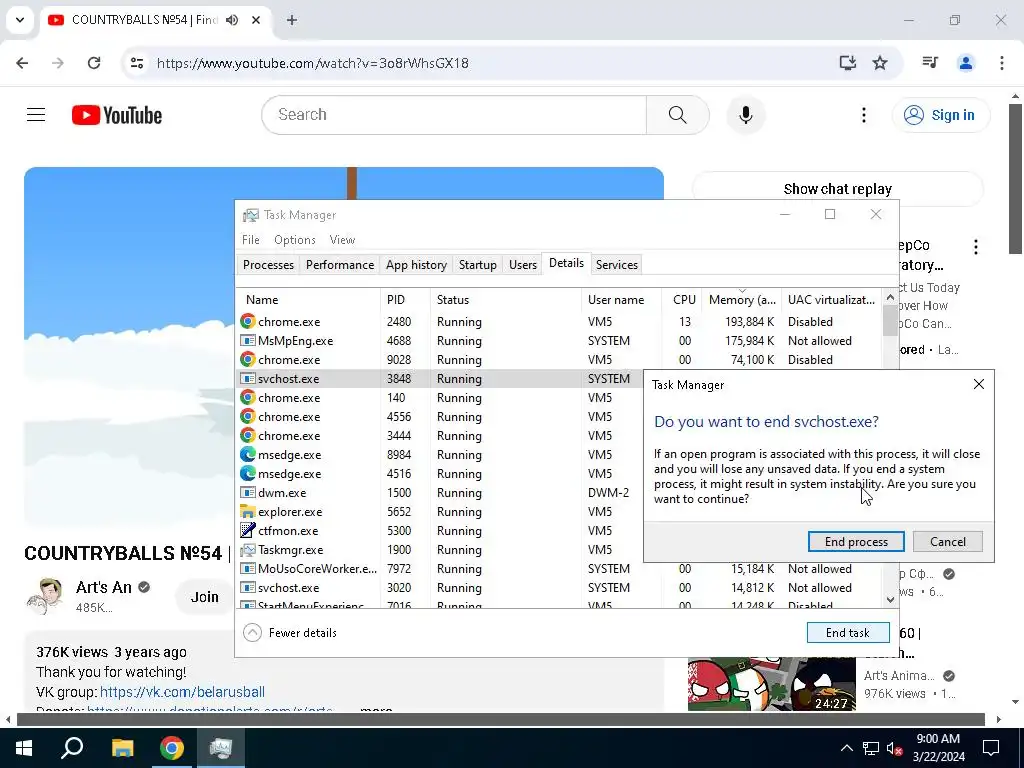This screenshot has width=1024, height=768.
Task: Open Windows taskbar search
Action: (72, 748)
